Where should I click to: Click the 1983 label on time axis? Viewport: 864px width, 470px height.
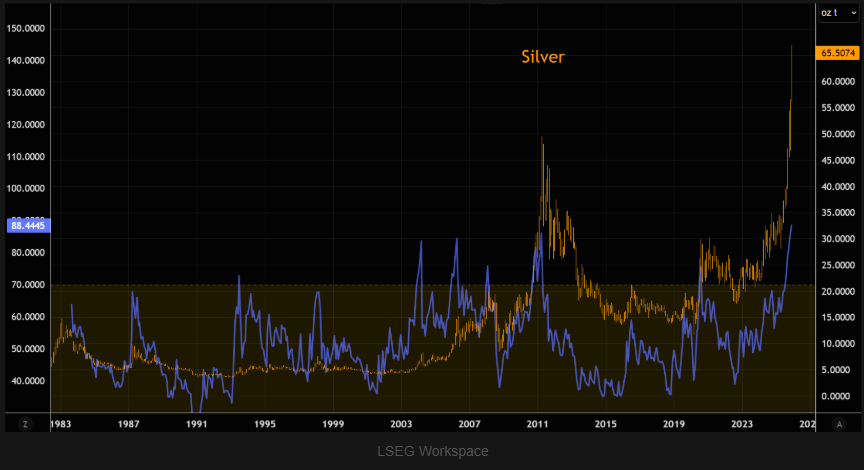coord(61,423)
